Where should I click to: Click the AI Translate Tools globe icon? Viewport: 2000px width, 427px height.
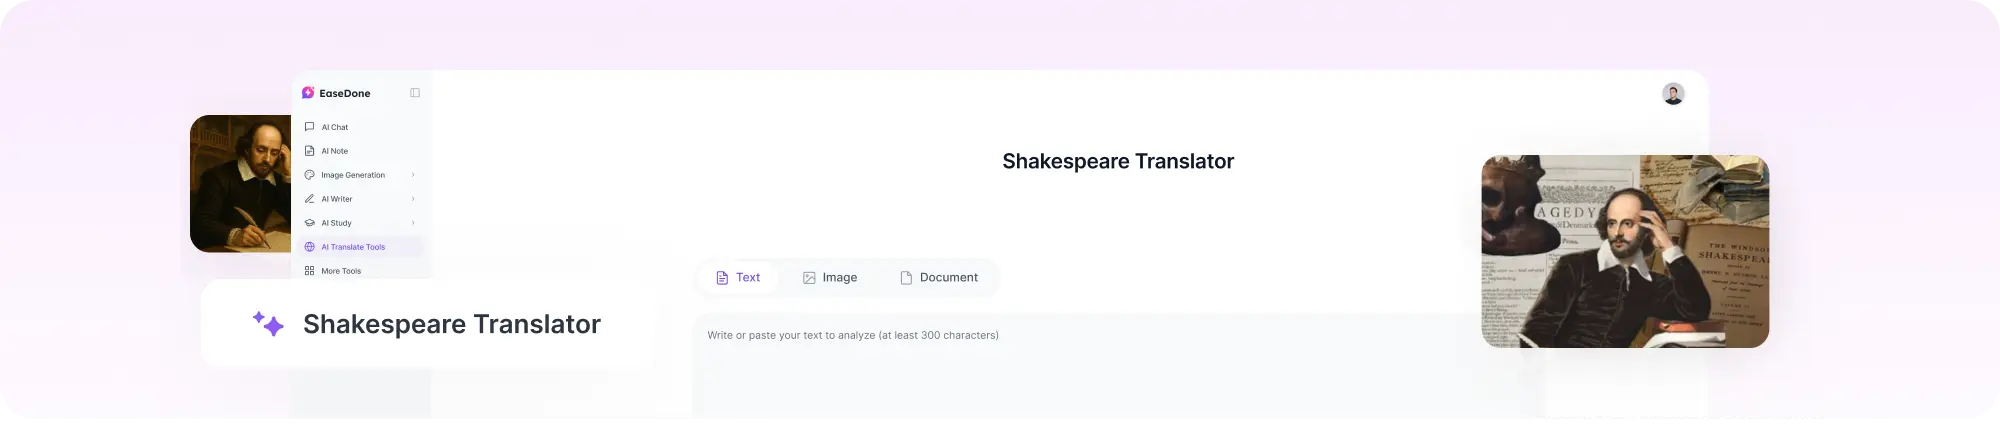[309, 247]
